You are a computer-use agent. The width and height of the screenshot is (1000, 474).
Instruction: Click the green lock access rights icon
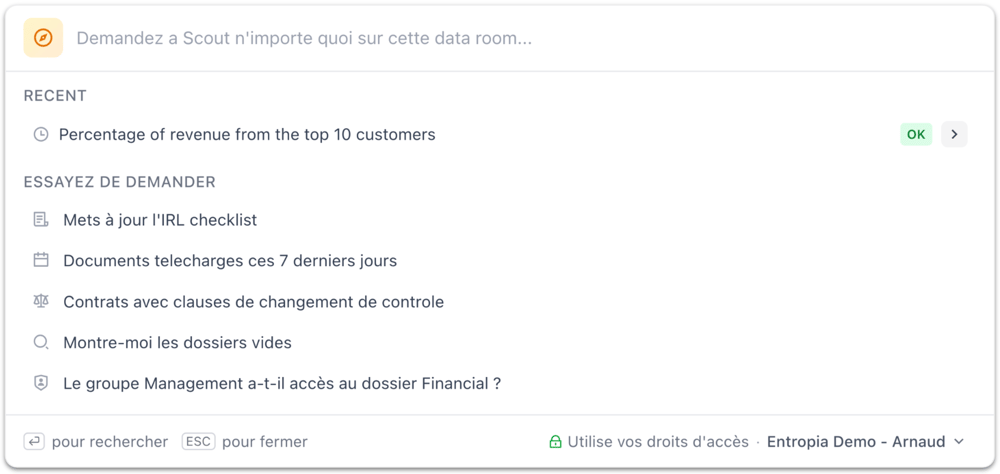pyautogui.click(x=555, y=442)
